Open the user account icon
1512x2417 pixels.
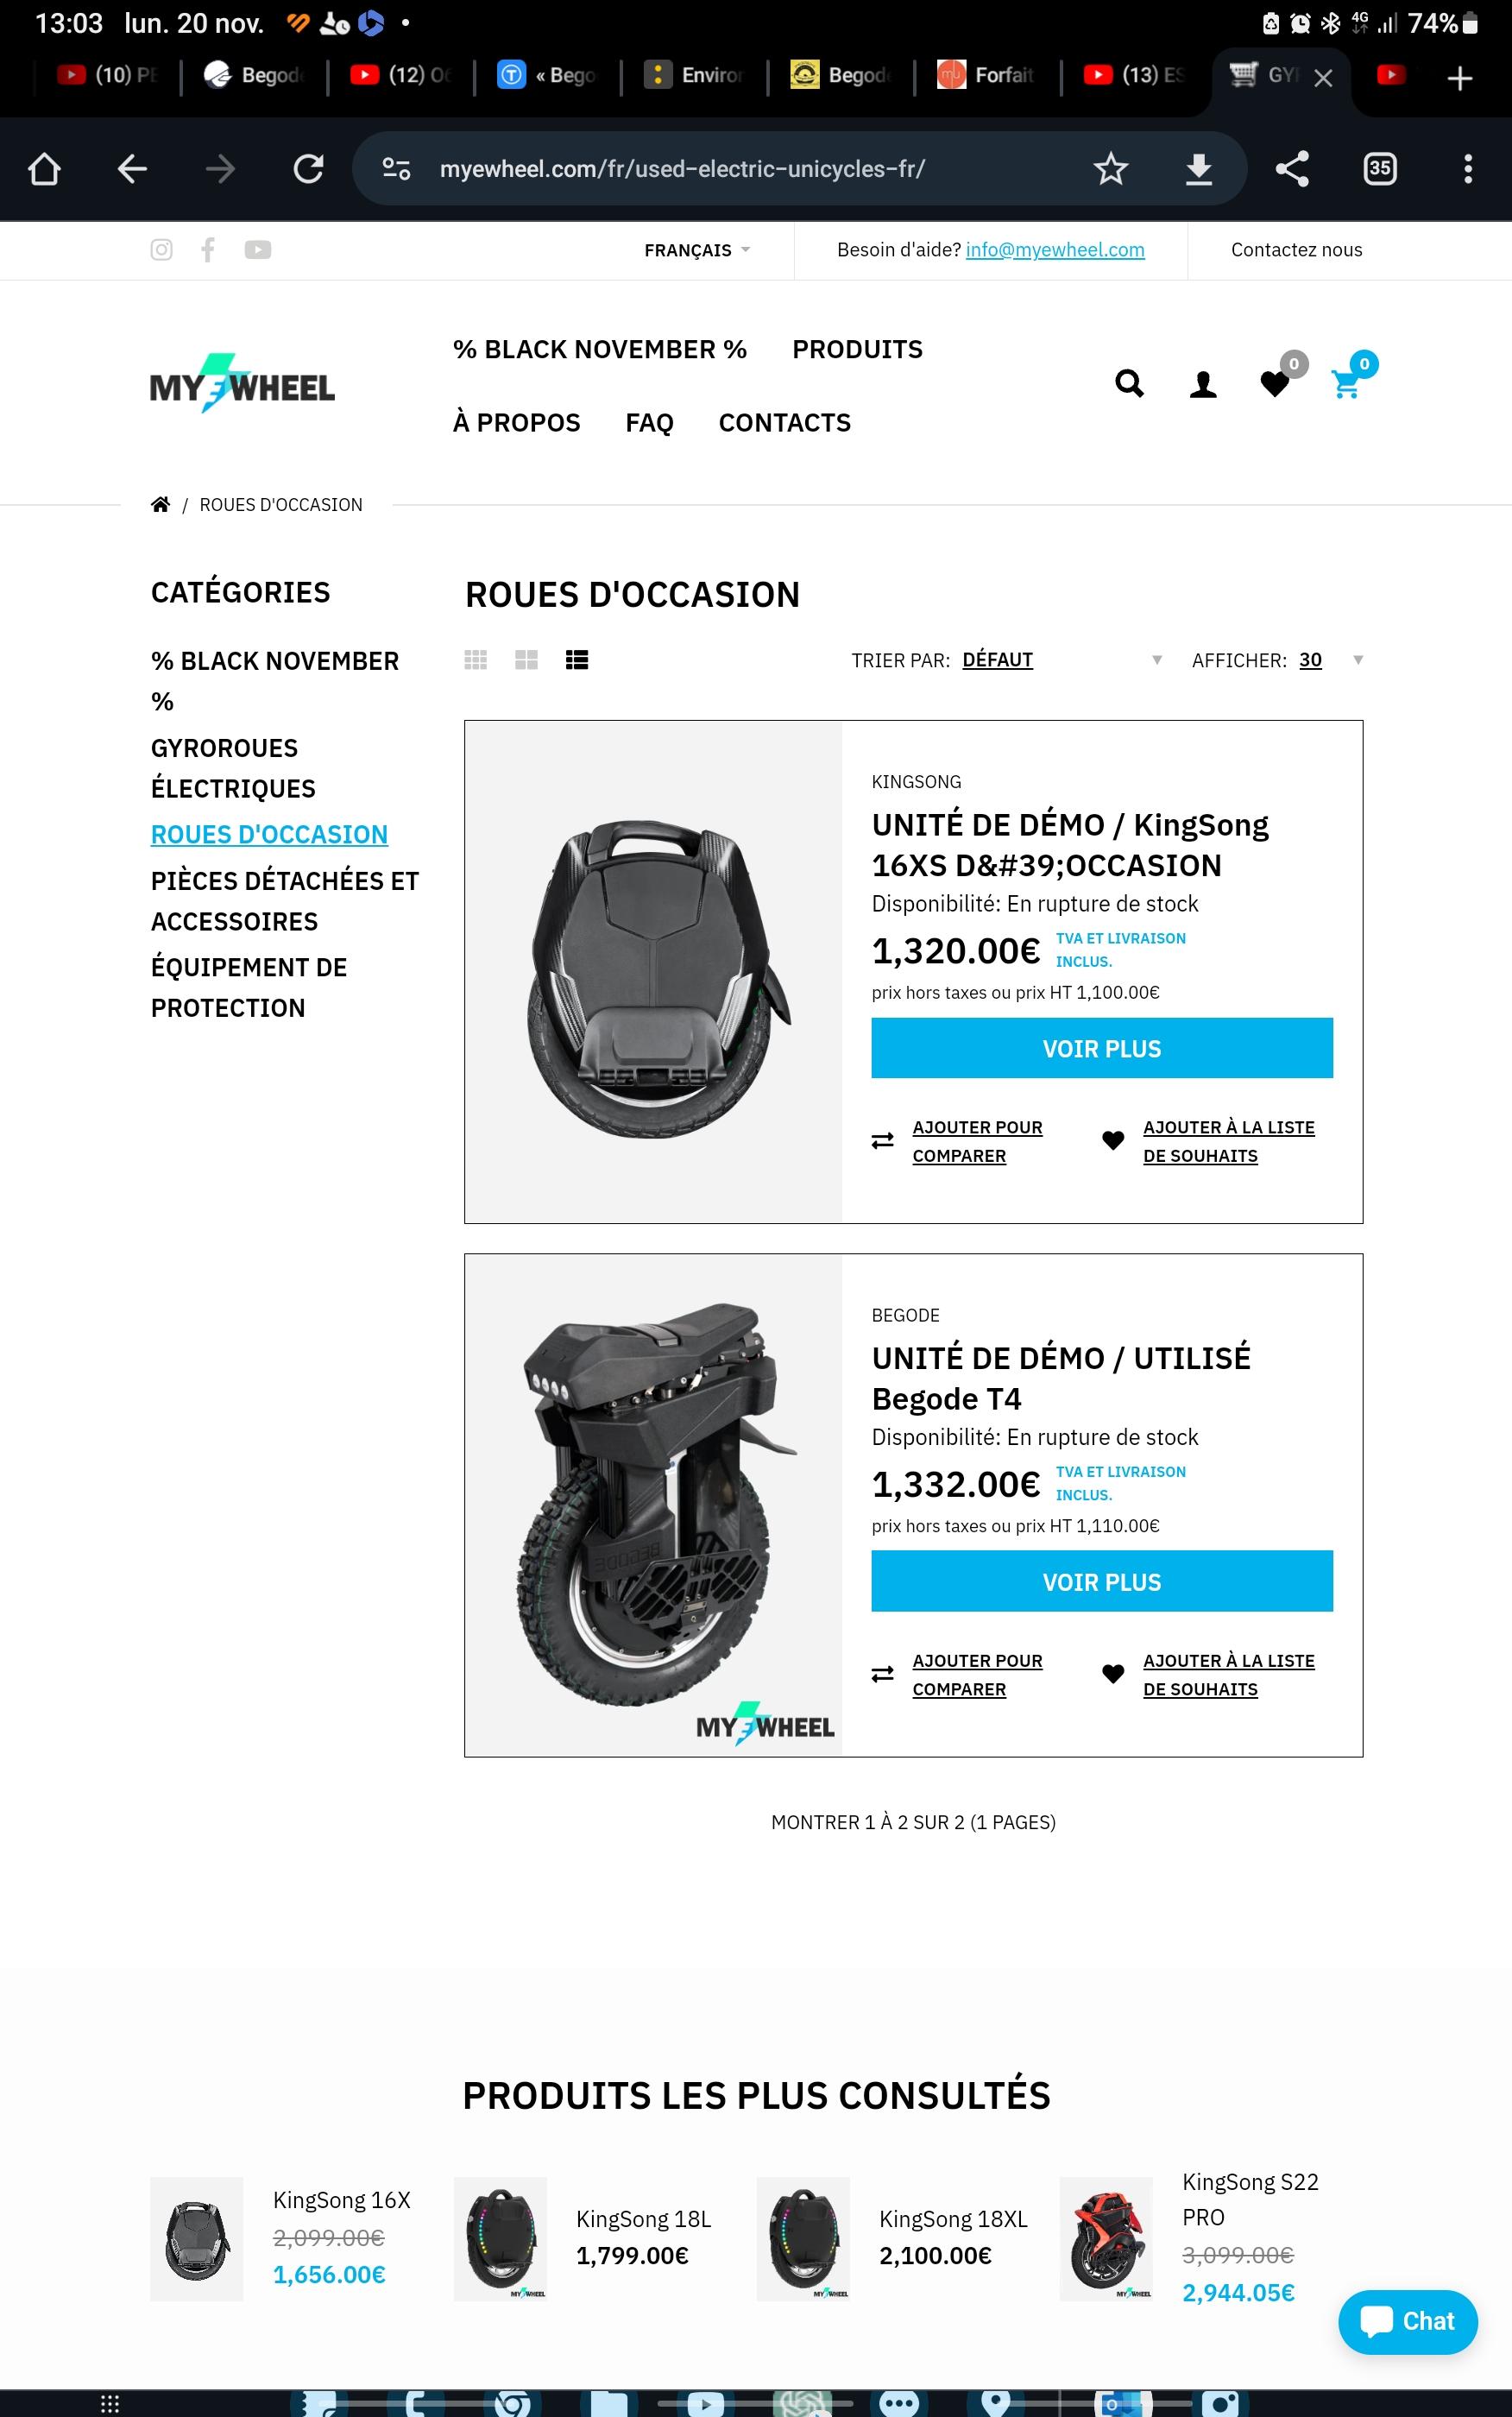tap(1203, 384)
